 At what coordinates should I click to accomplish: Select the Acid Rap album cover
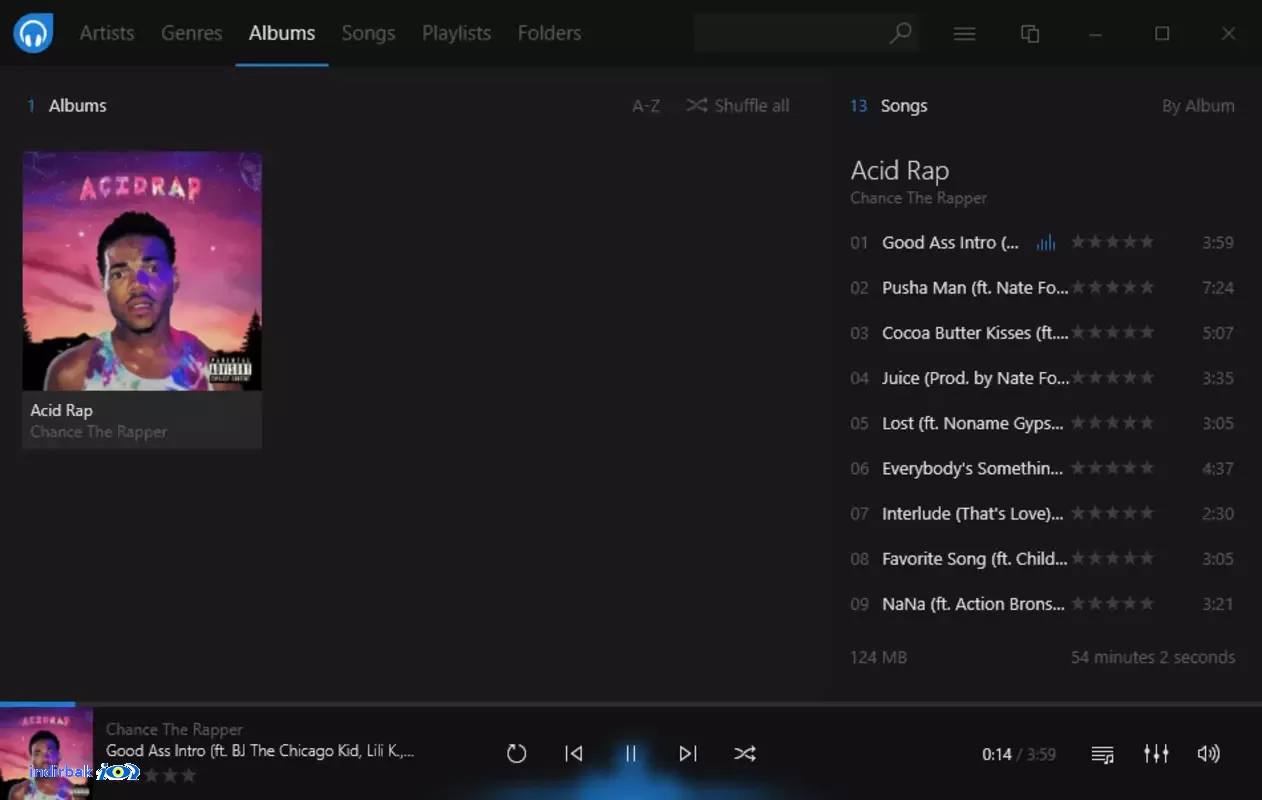coord(142,271)
